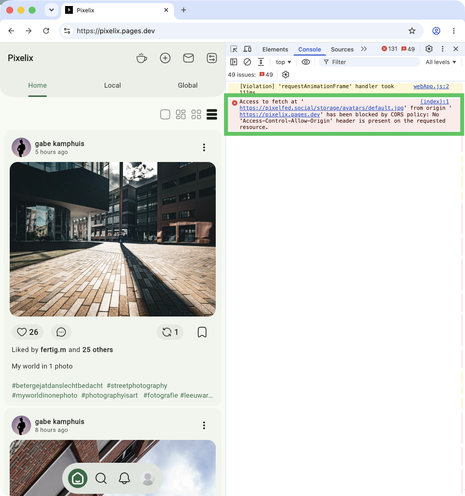
Task: Open more options for the 8 hours ago post
Action: (x=204, y=425)
